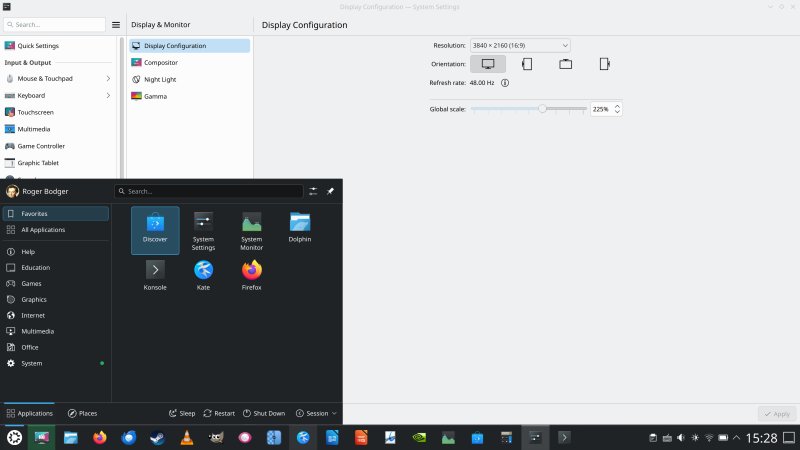Open the Discover shopping bag on the taskbar

click(478, 437)
